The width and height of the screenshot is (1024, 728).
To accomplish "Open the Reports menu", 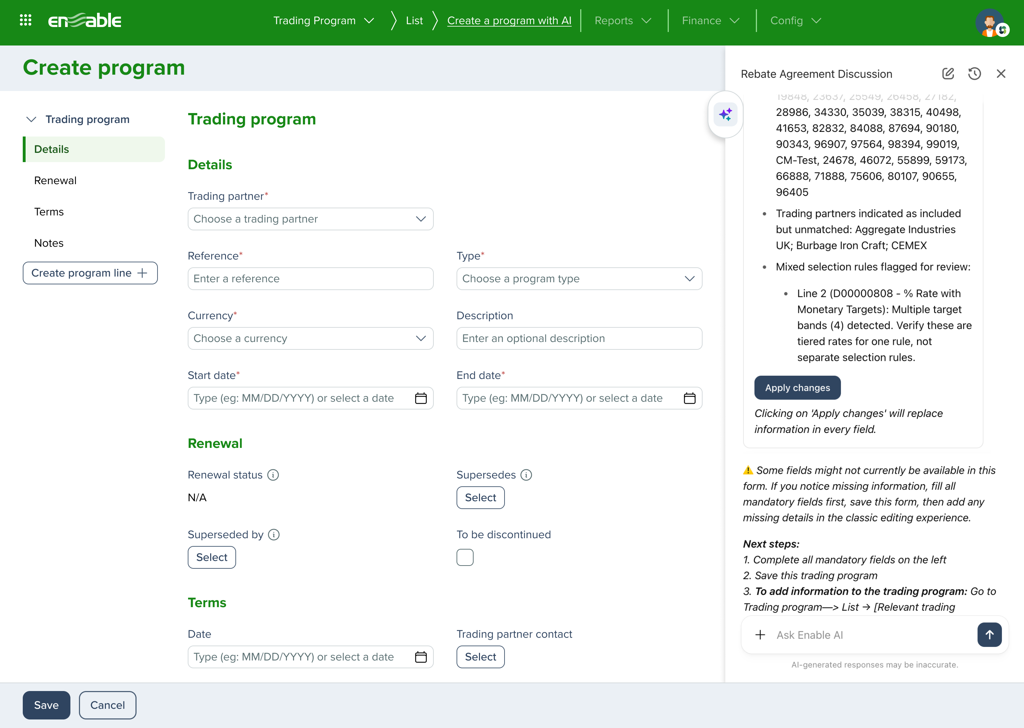I will point(622,21).
